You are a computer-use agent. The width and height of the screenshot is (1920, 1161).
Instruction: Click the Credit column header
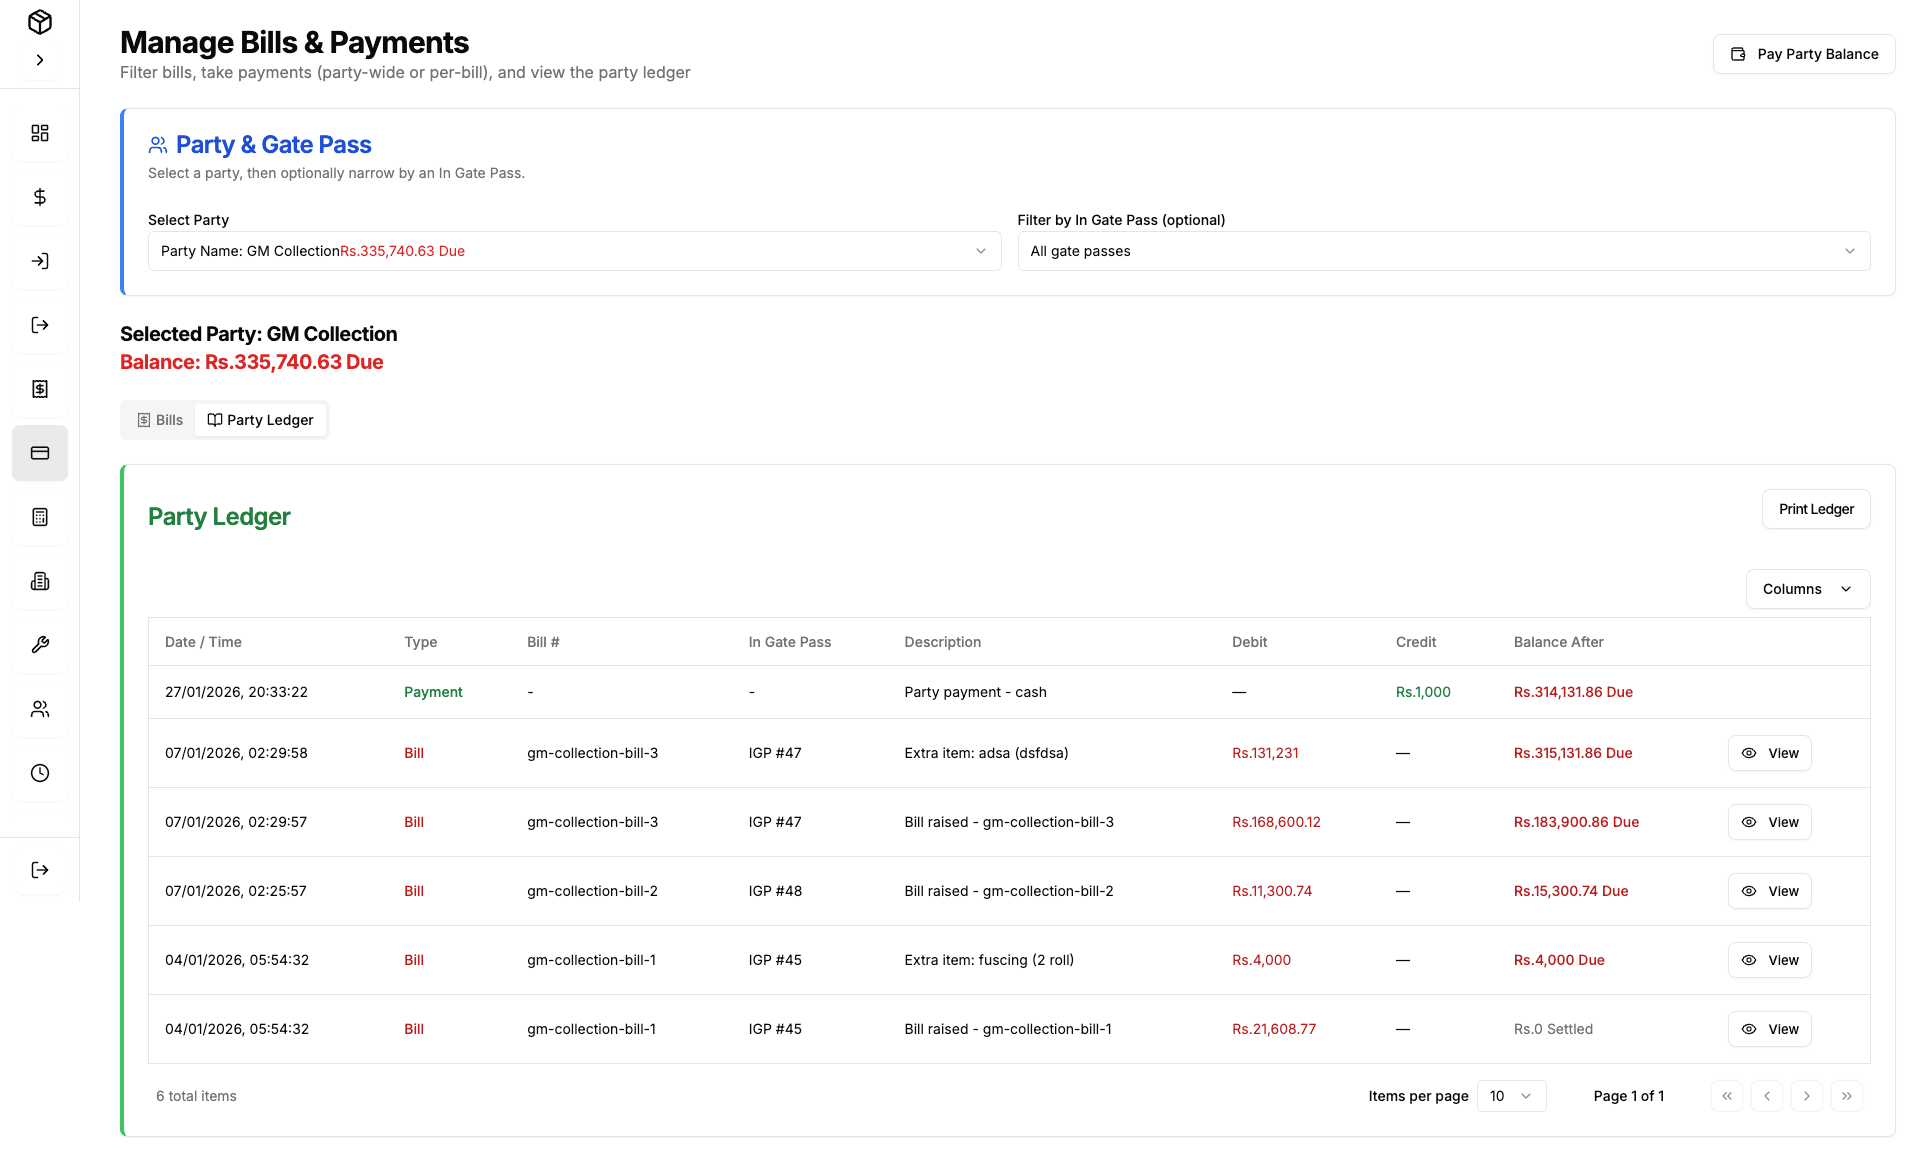pos(1416,642)
